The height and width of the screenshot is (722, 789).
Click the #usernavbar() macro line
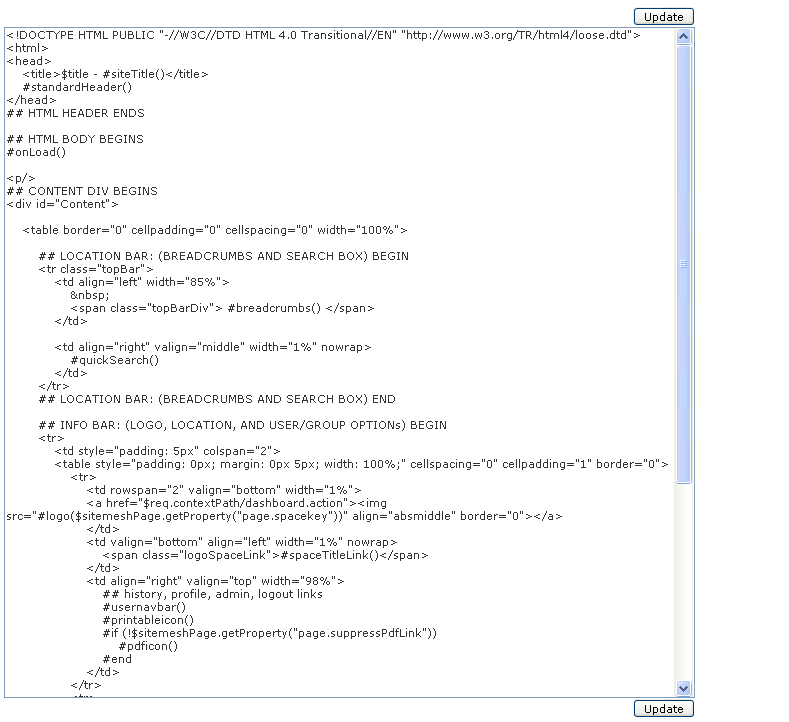pos(144,607)
